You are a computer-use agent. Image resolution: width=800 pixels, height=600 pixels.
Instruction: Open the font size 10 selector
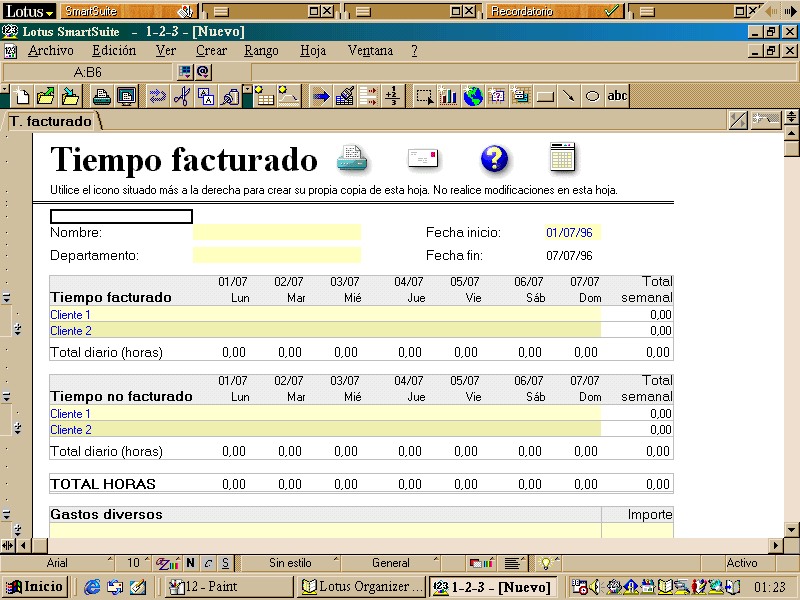(x=134, y=563)
